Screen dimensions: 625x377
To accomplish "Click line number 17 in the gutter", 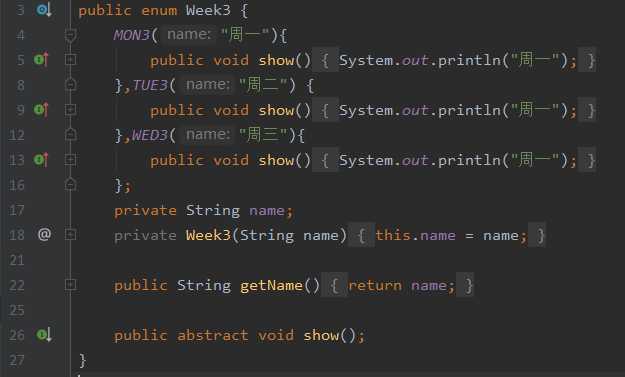I will [x=17, y=210].
